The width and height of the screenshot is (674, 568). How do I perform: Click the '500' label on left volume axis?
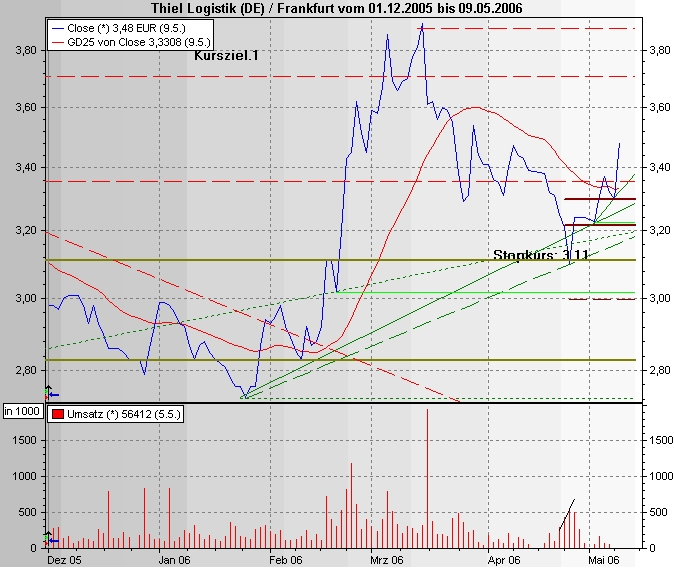coord(28,512)
